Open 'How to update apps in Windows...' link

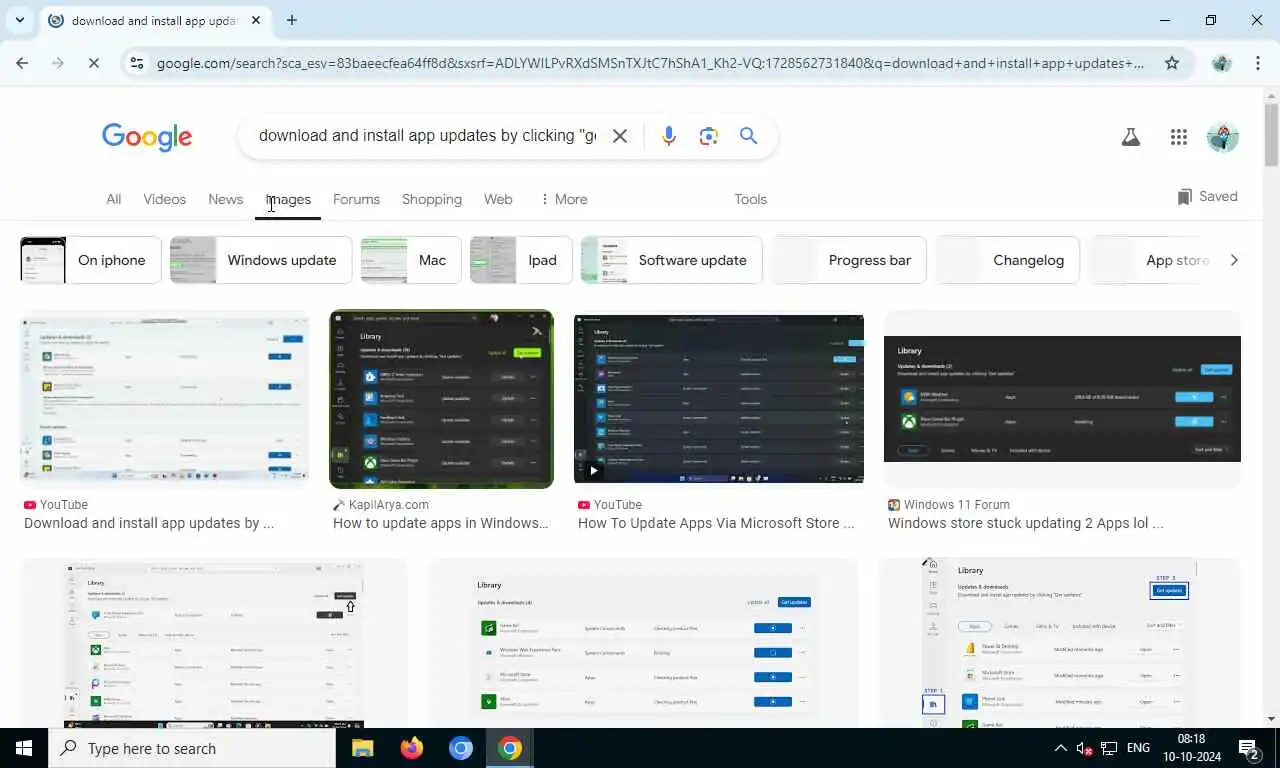[441, 523]
